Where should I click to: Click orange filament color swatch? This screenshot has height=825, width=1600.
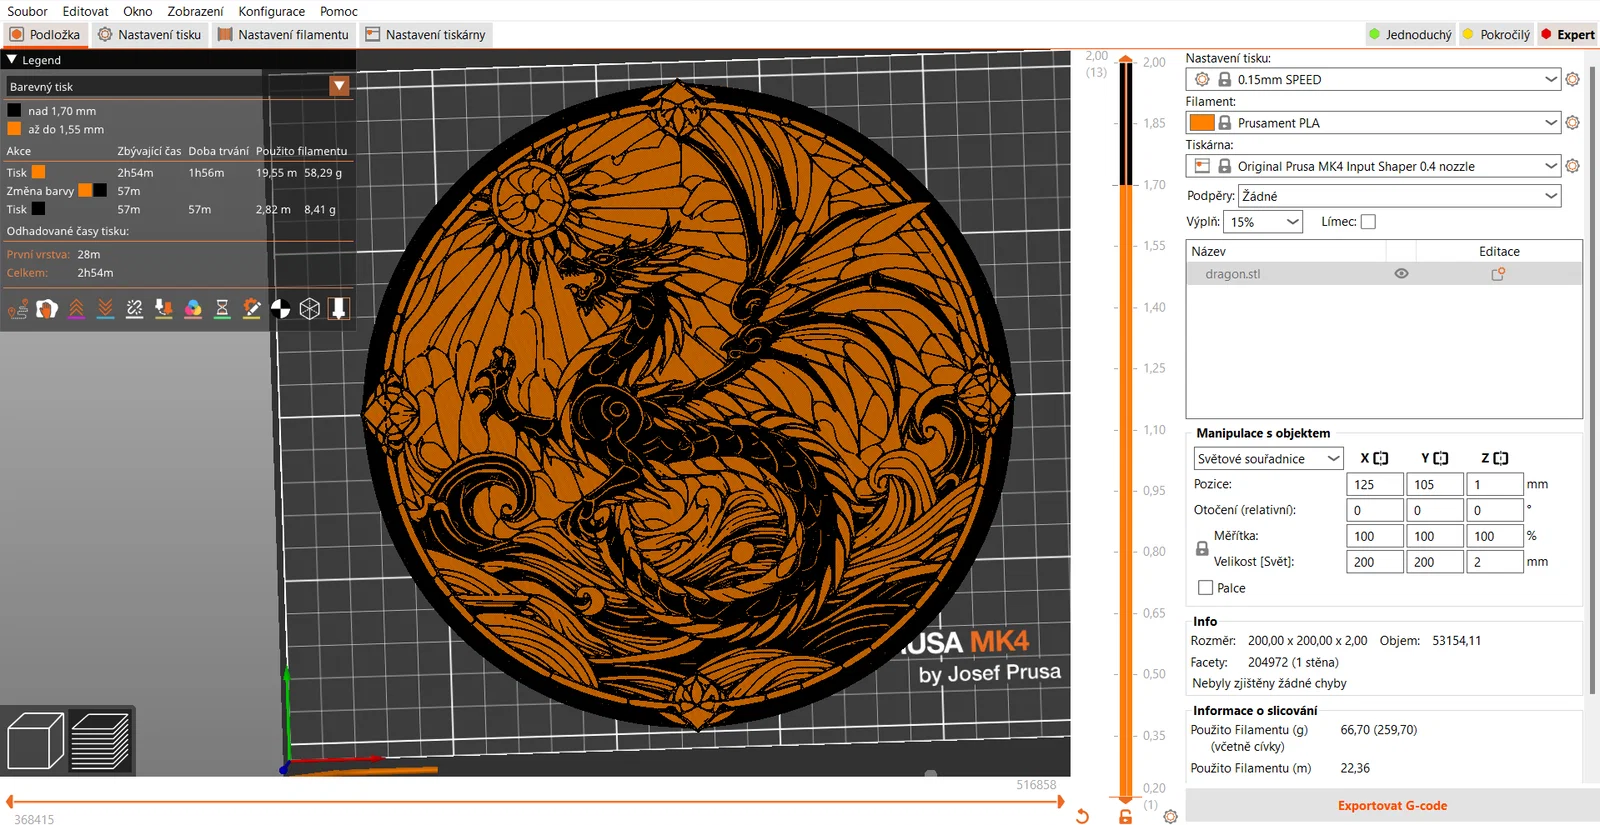[x=1202, y=122]
